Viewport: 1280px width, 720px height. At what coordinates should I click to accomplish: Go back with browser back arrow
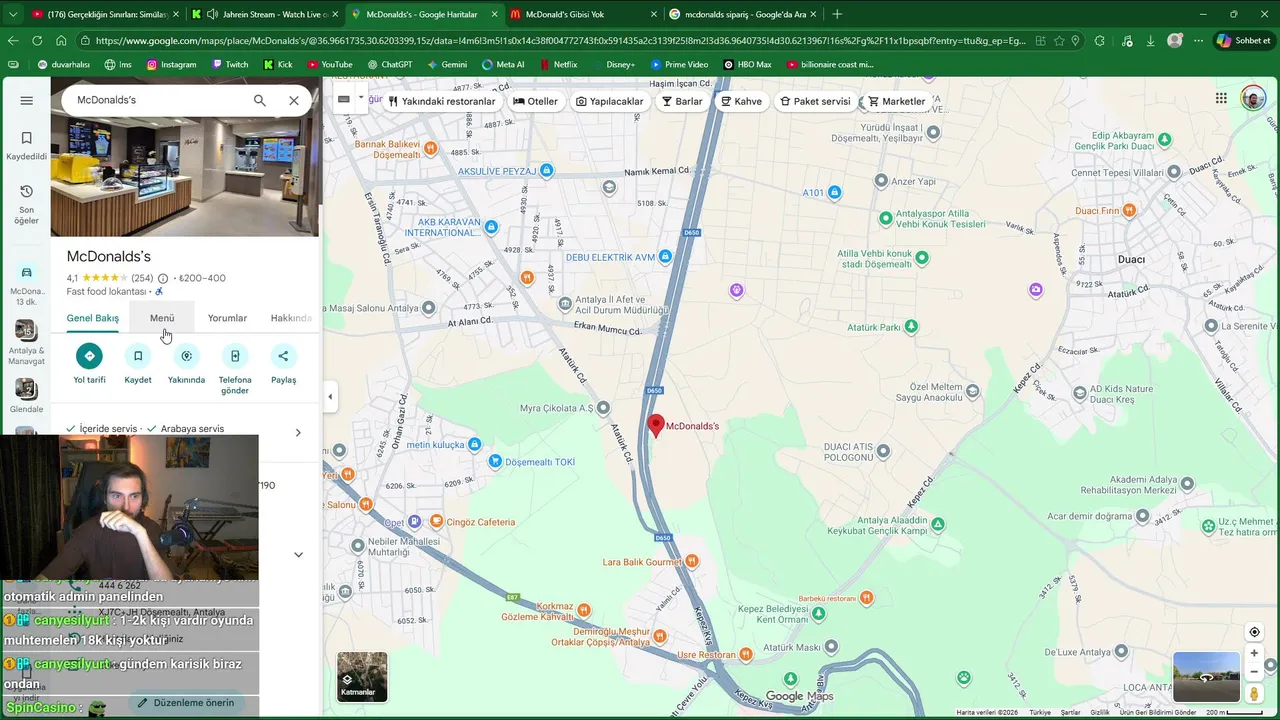[x=13, y=41]
